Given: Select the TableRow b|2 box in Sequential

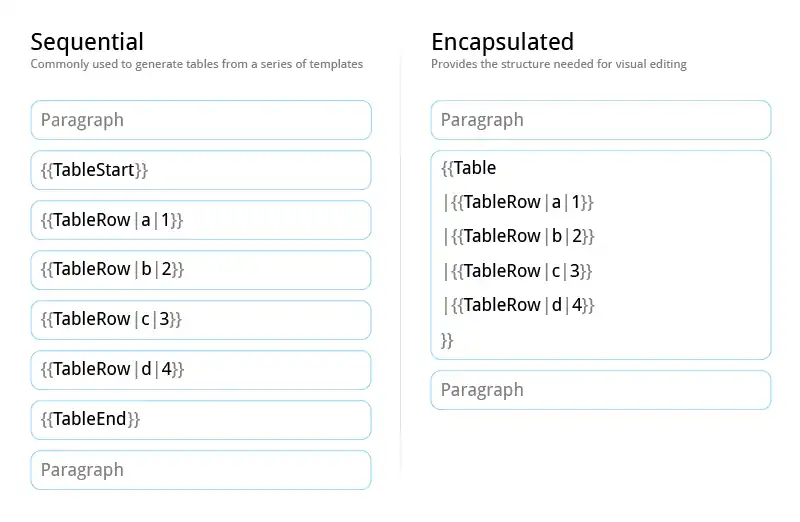Looking at the screenshot, I should (x=201, y=270).
